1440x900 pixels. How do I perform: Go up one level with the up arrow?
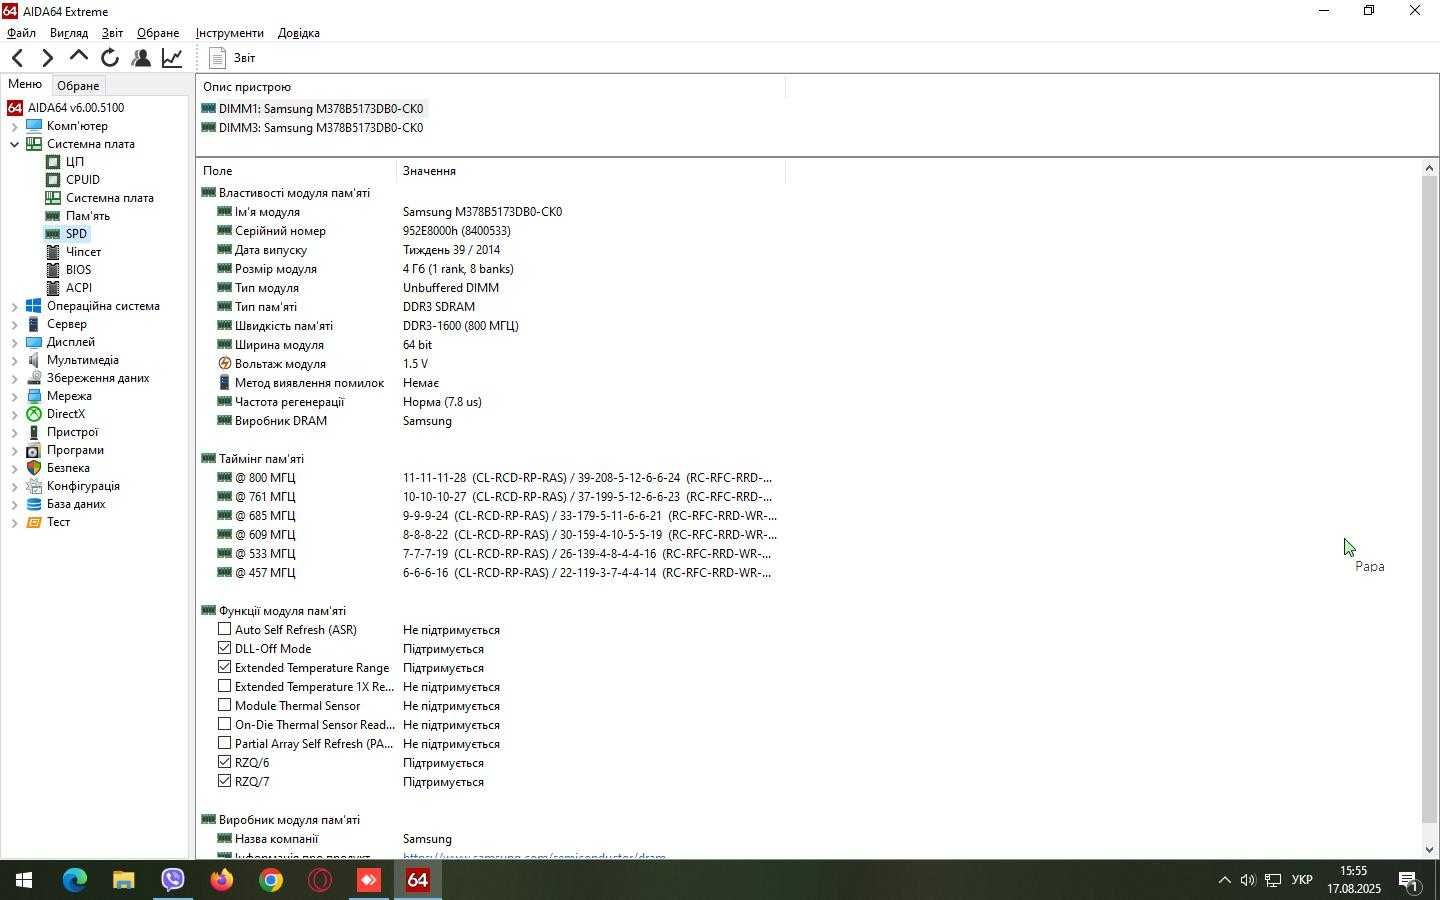(78, 58)
